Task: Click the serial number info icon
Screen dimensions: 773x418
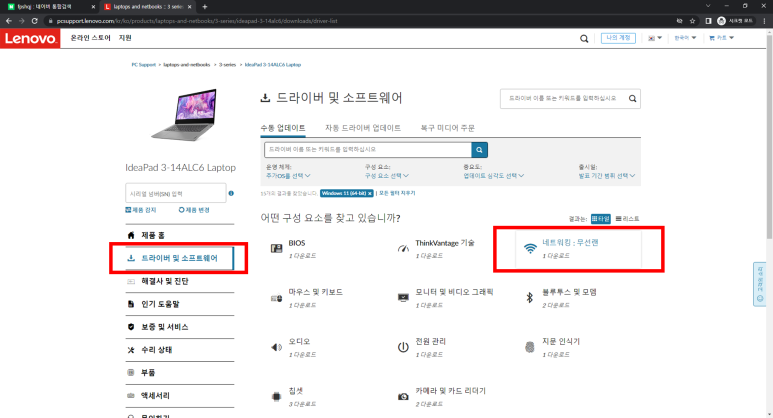Action: pyautogui.click(x=231, y=193)
